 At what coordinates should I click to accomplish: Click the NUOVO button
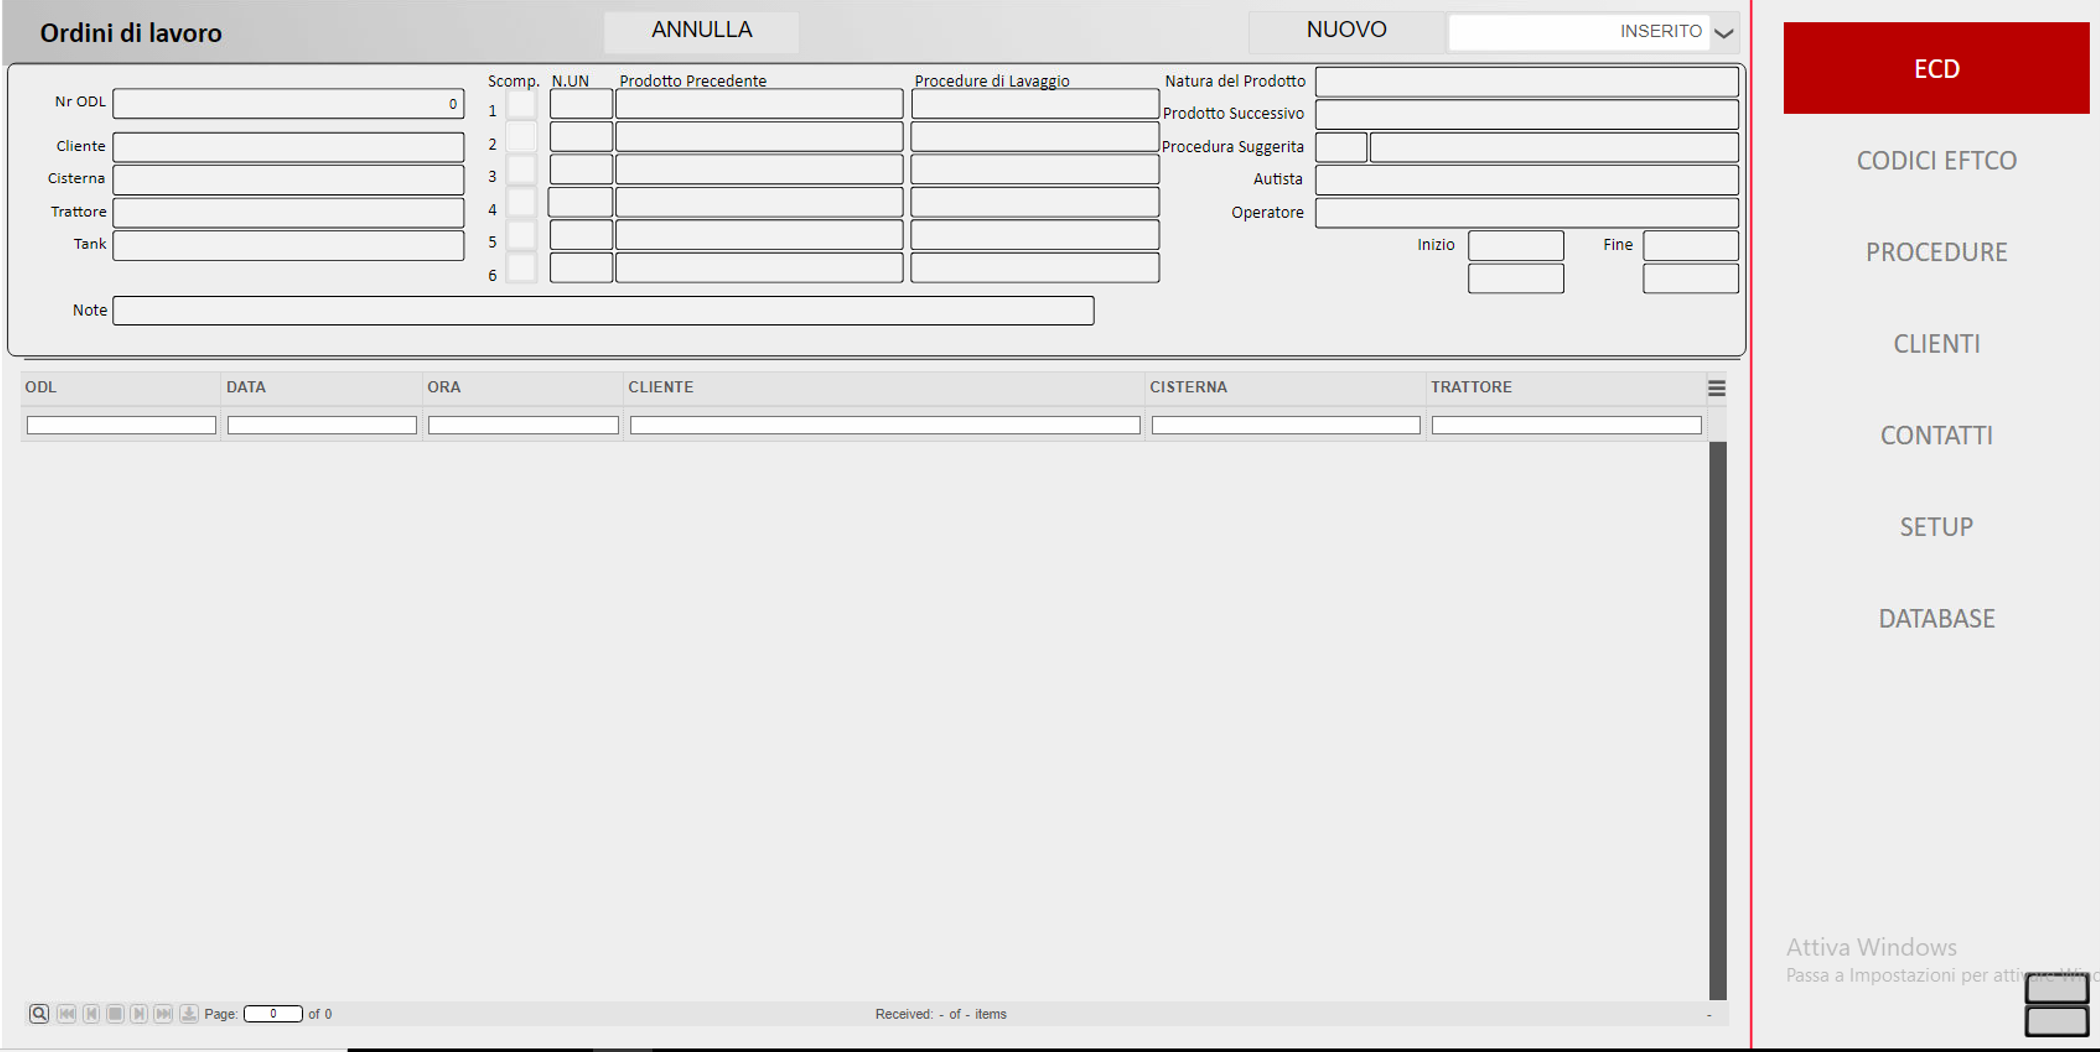point(1346,31)
